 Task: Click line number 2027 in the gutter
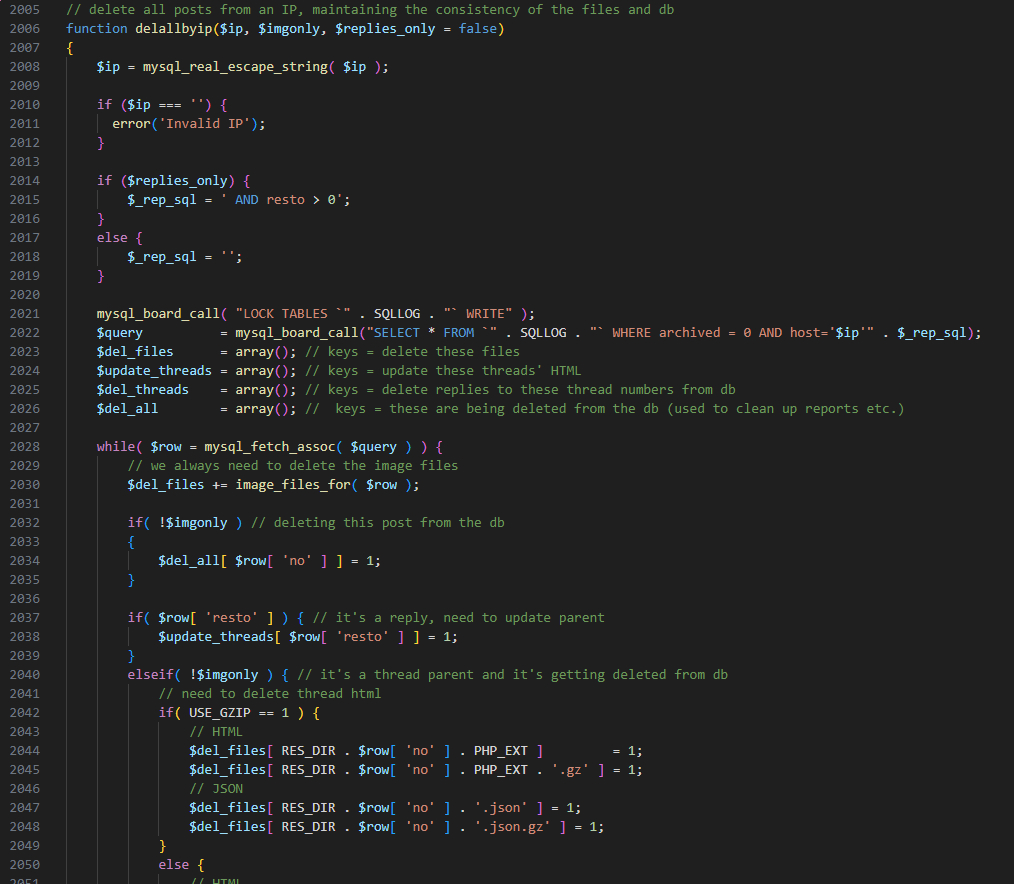tap(25, 427)
